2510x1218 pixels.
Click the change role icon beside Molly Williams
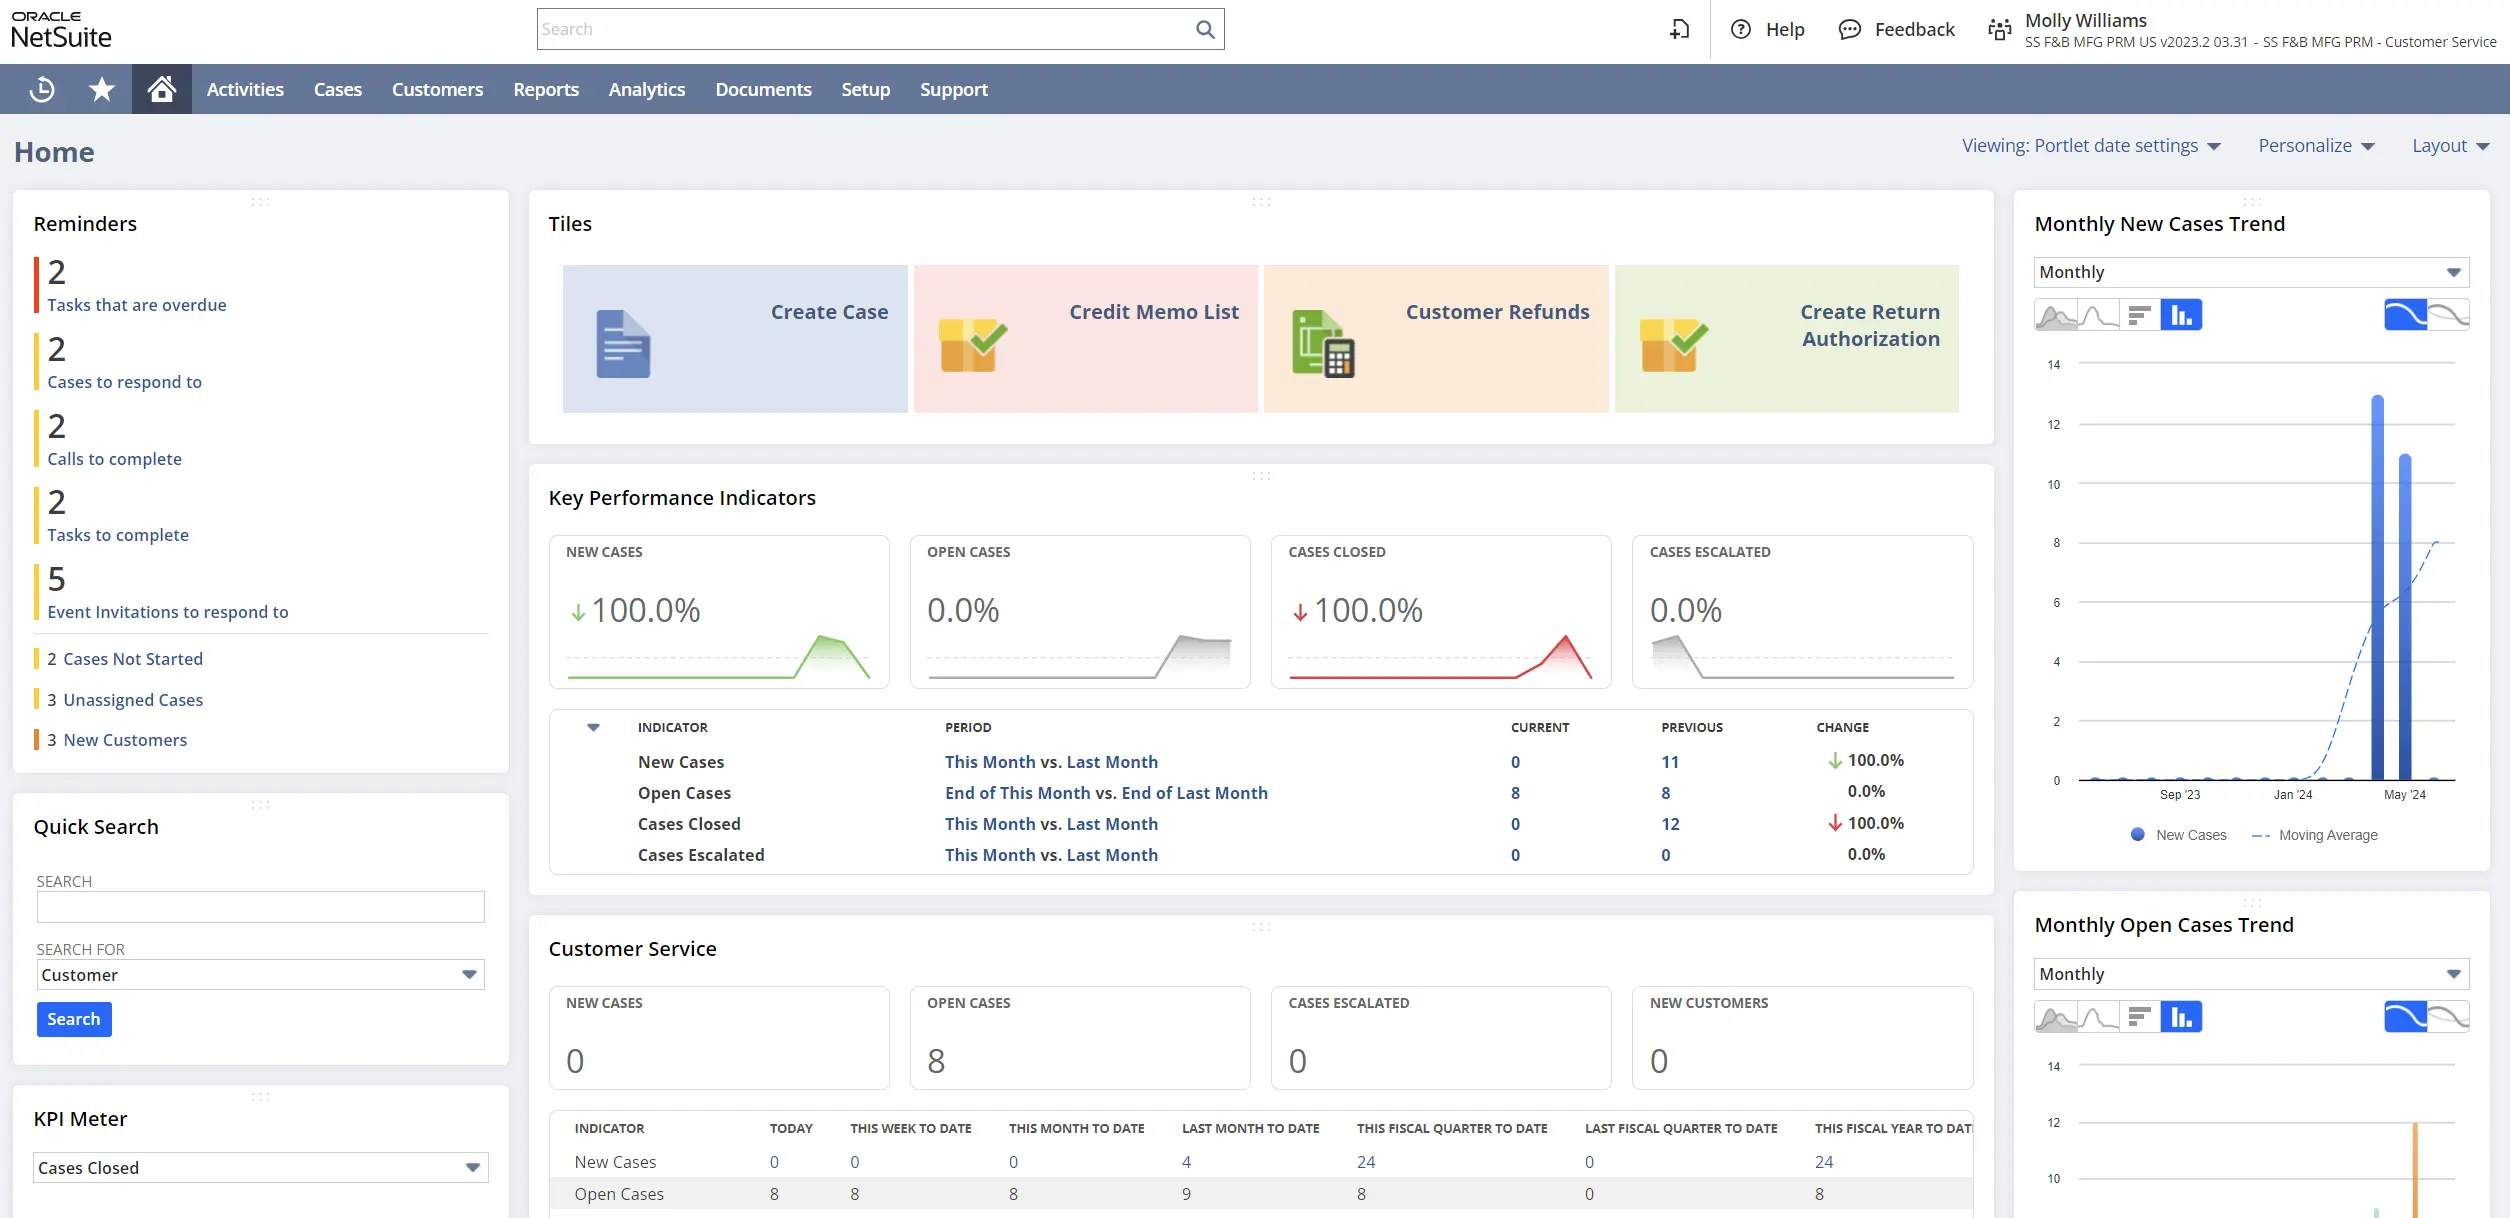point(1998,30)
